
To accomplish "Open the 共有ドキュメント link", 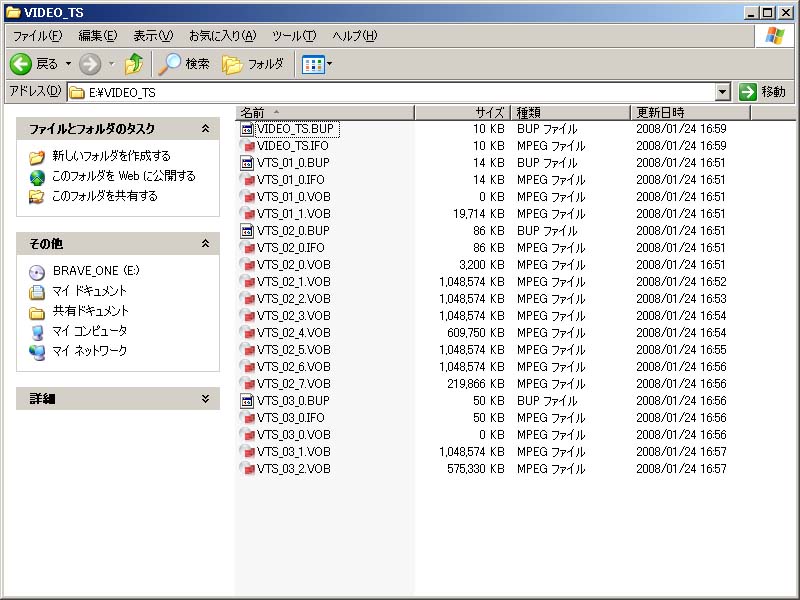I will (x=90, y=311).
